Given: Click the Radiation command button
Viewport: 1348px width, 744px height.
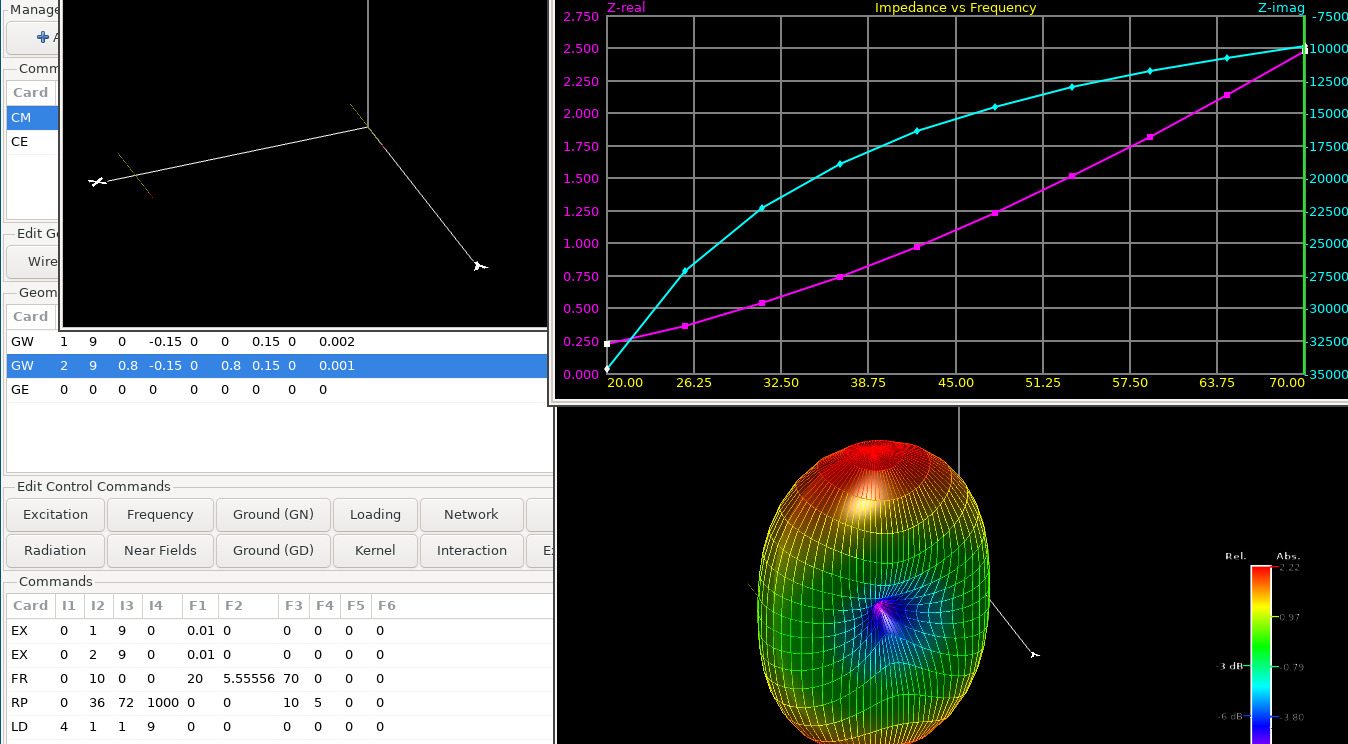Looking at the screenshot, I should coord(55,551).
